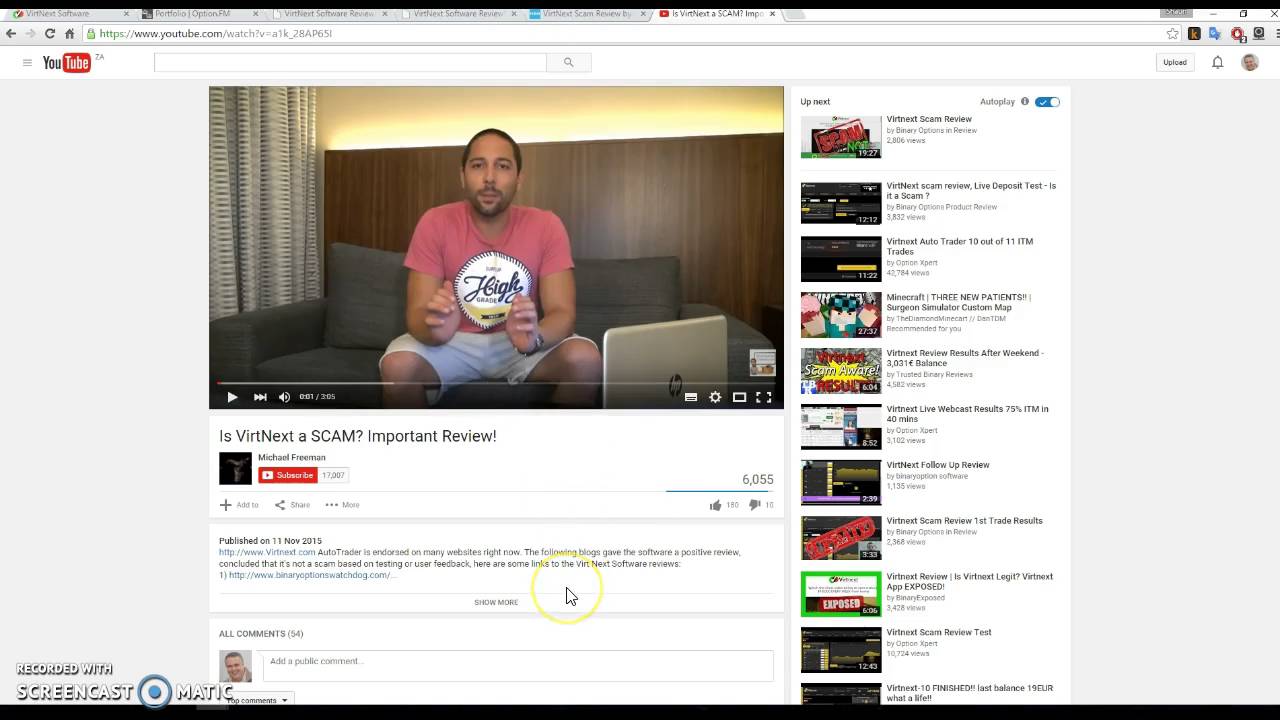Click the red blocker extension icon
Screen dimensions: 1280x720
point(1238,34)
